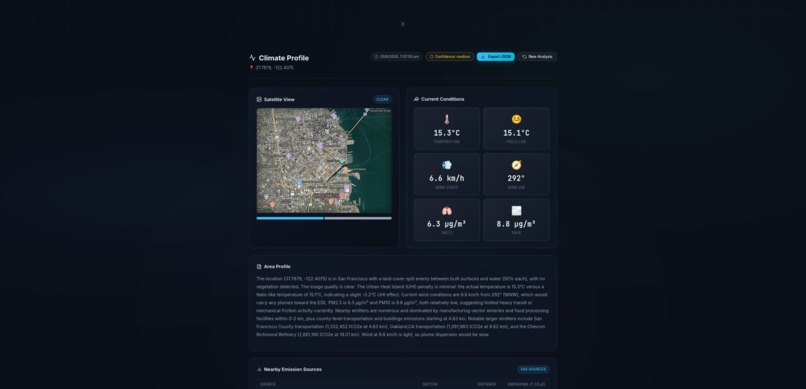Export the profile as JSON
Viewport: 806px width, 389px height.
coord(496,57)
